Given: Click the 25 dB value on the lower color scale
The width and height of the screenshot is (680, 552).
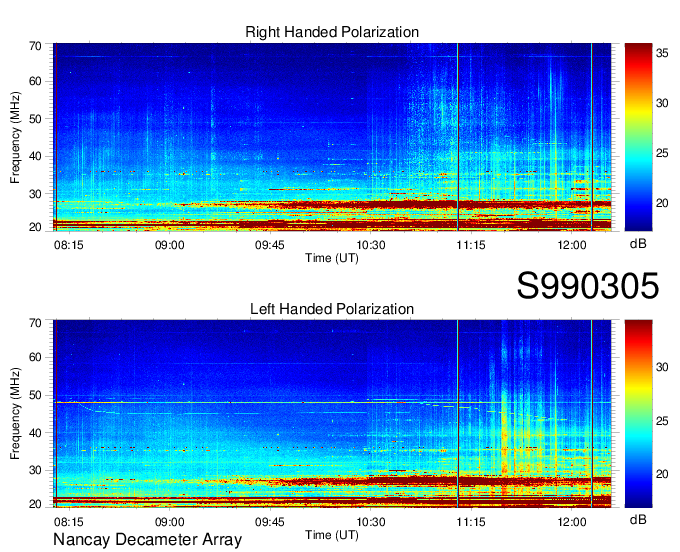Looking at the screenshot, I should click(662, 421).
